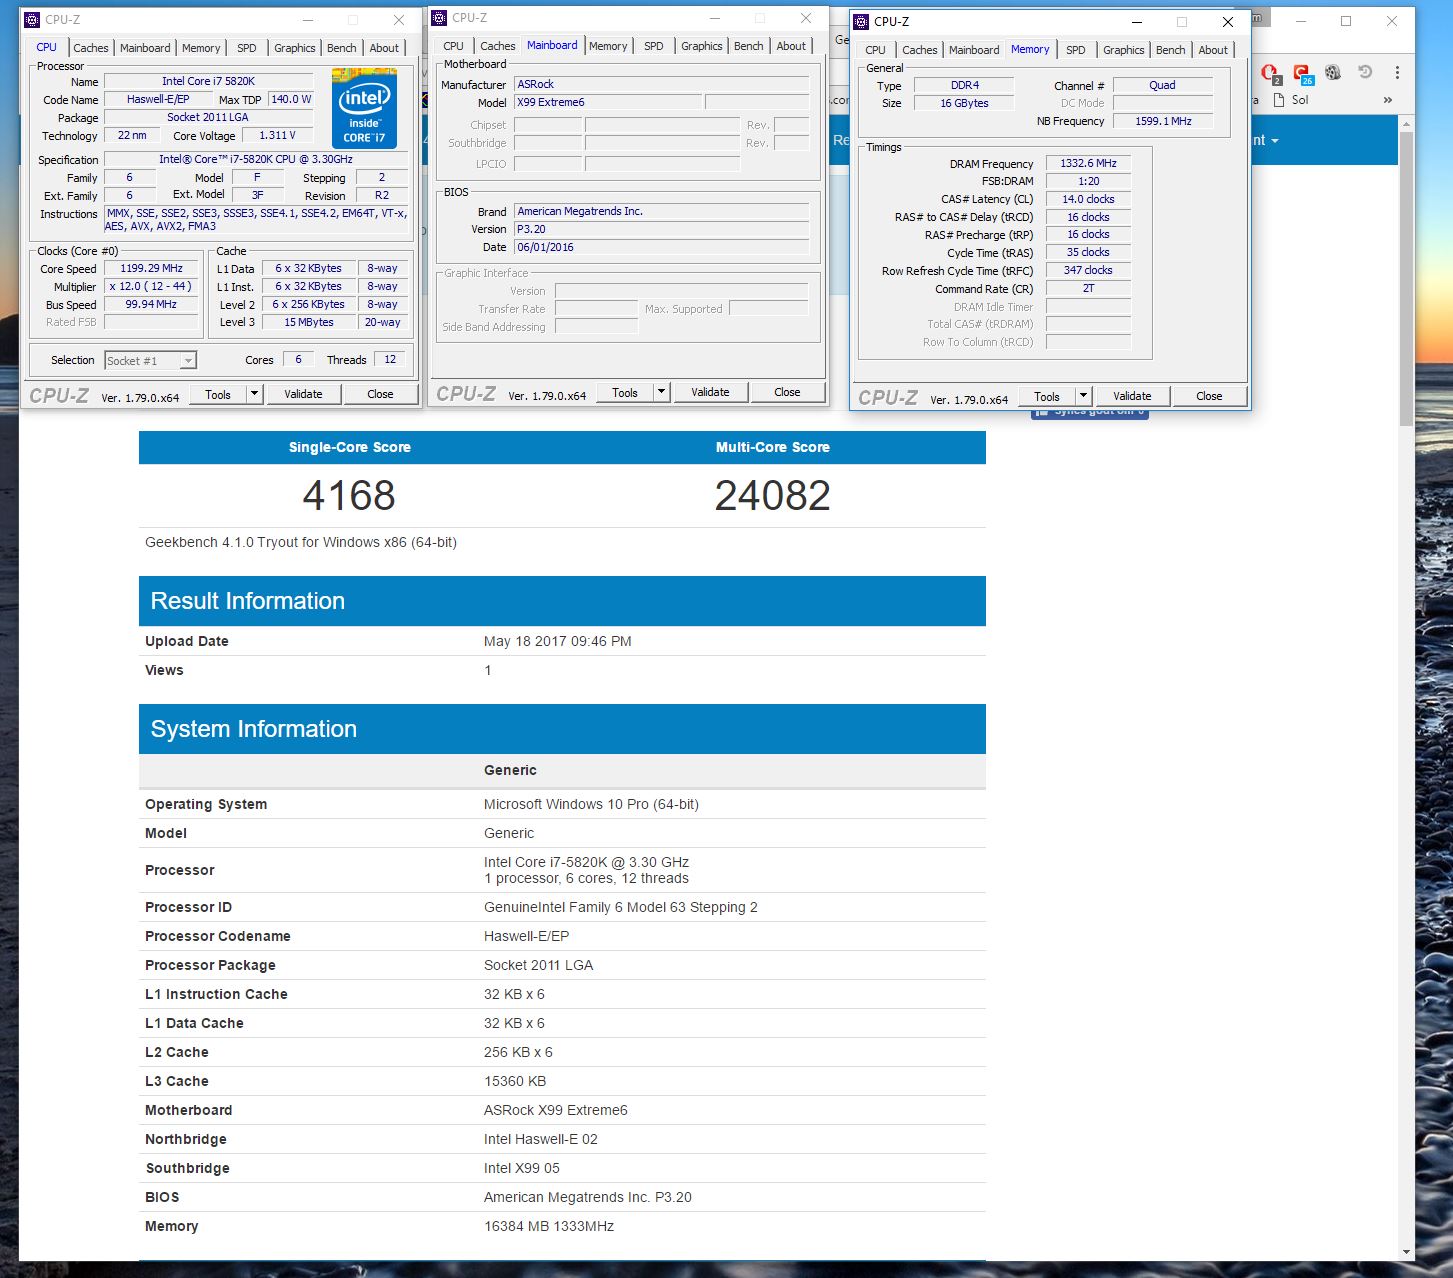This screenshot has width=1453, height=1278.
Task: Click the history clock extension icon
Action: pos(1365,72)
